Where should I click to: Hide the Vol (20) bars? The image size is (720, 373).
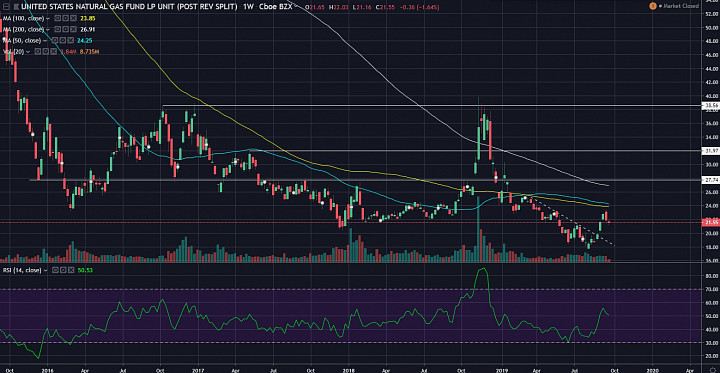38,51
